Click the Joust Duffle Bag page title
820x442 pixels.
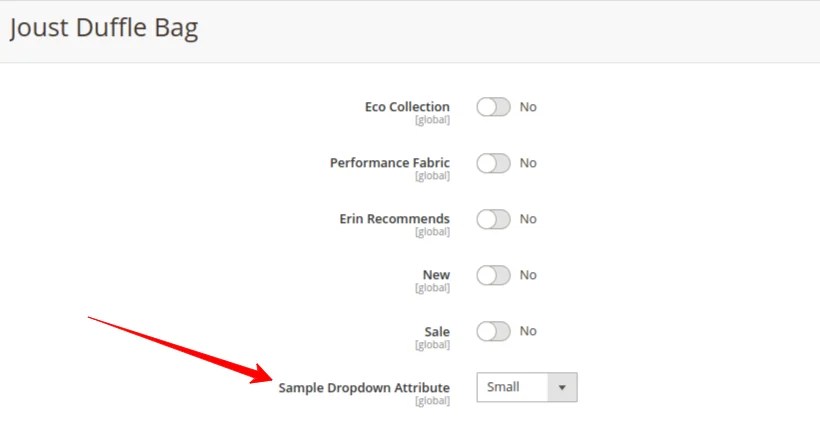point(104,28)
